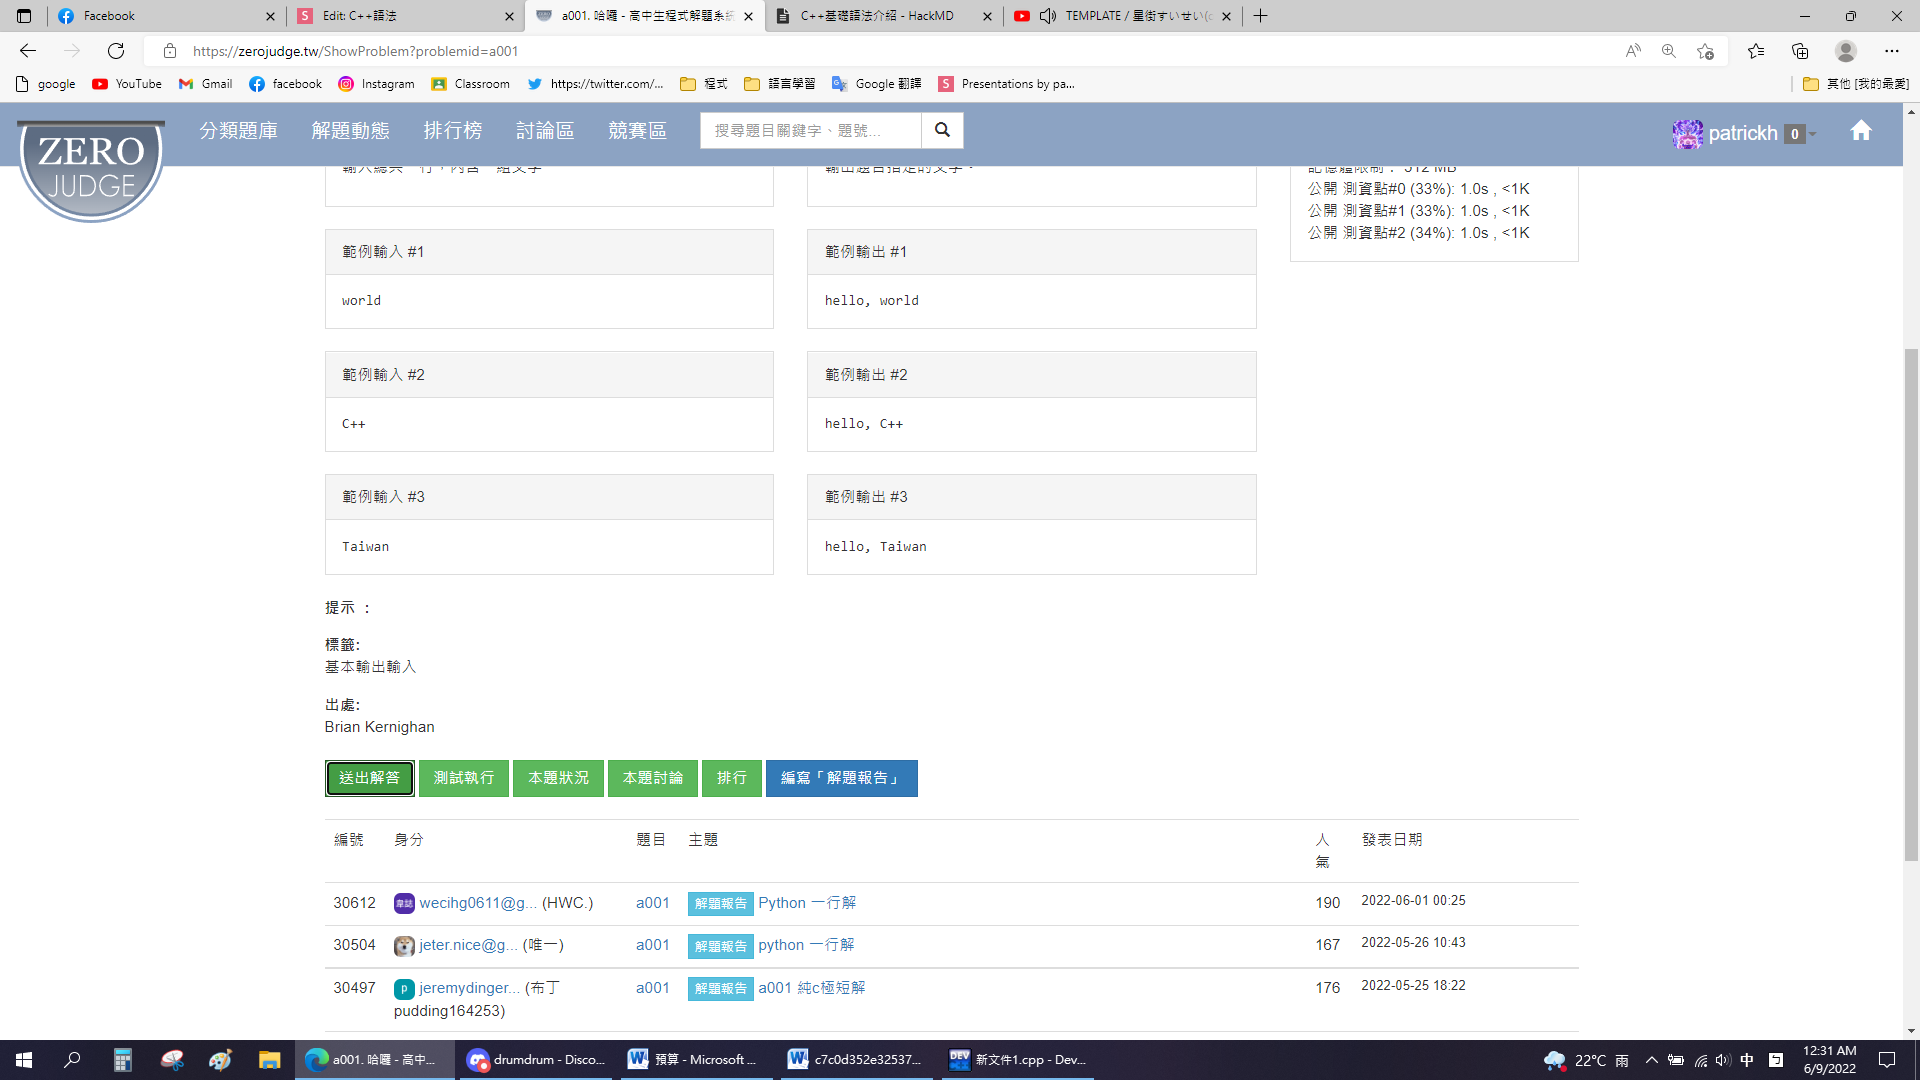
Task: Click 測試執行 test run button
Action: tap(463, 778)
